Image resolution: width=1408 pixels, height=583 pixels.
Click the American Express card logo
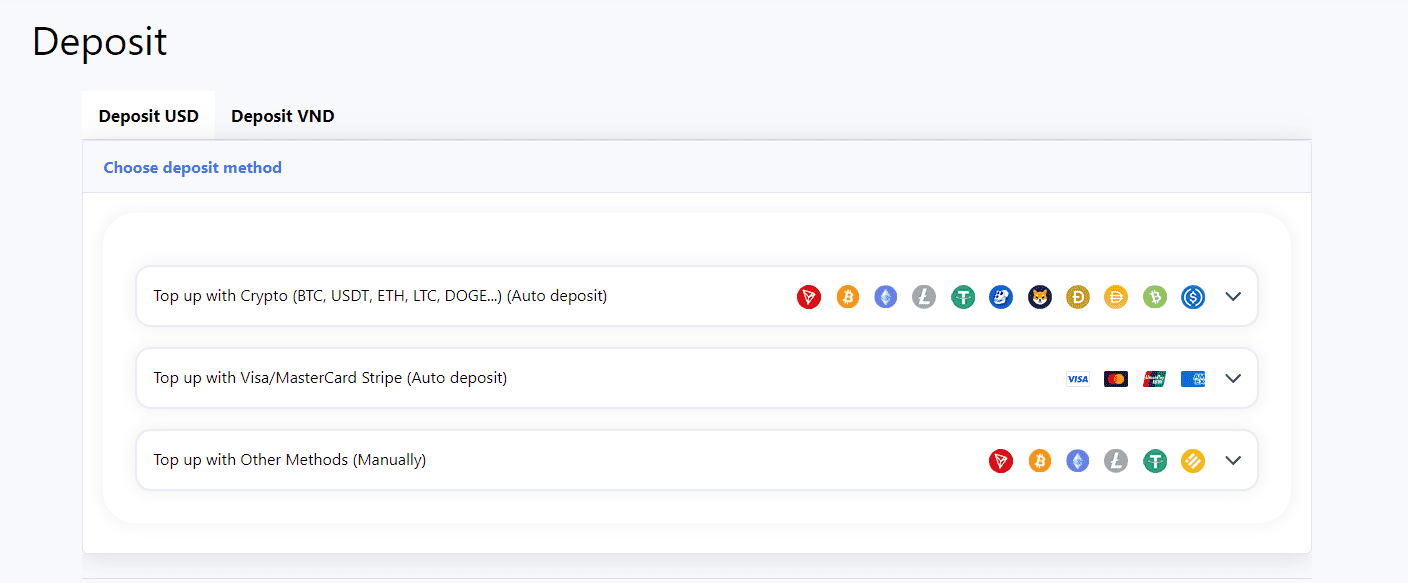coord(1193,379)
